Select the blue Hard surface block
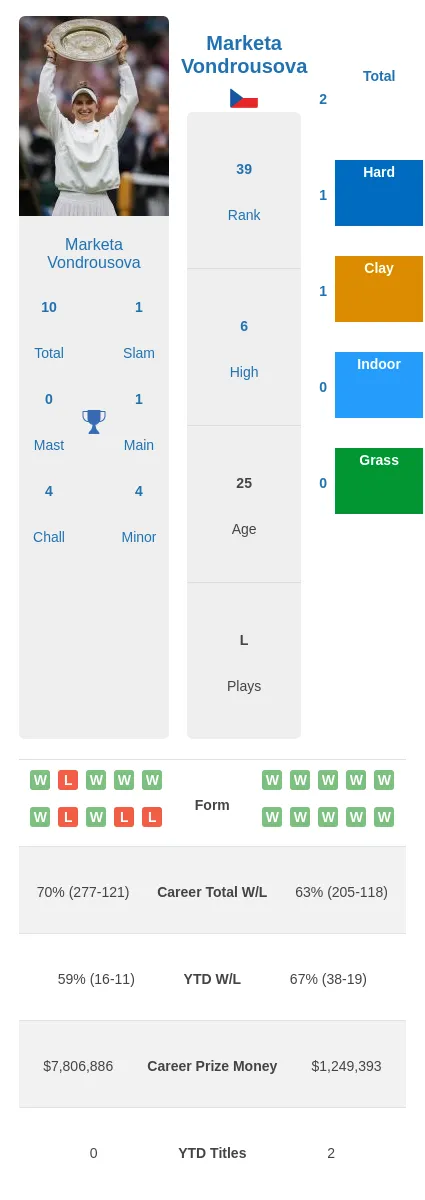The image size is (425, 1200). click(379, 193)
